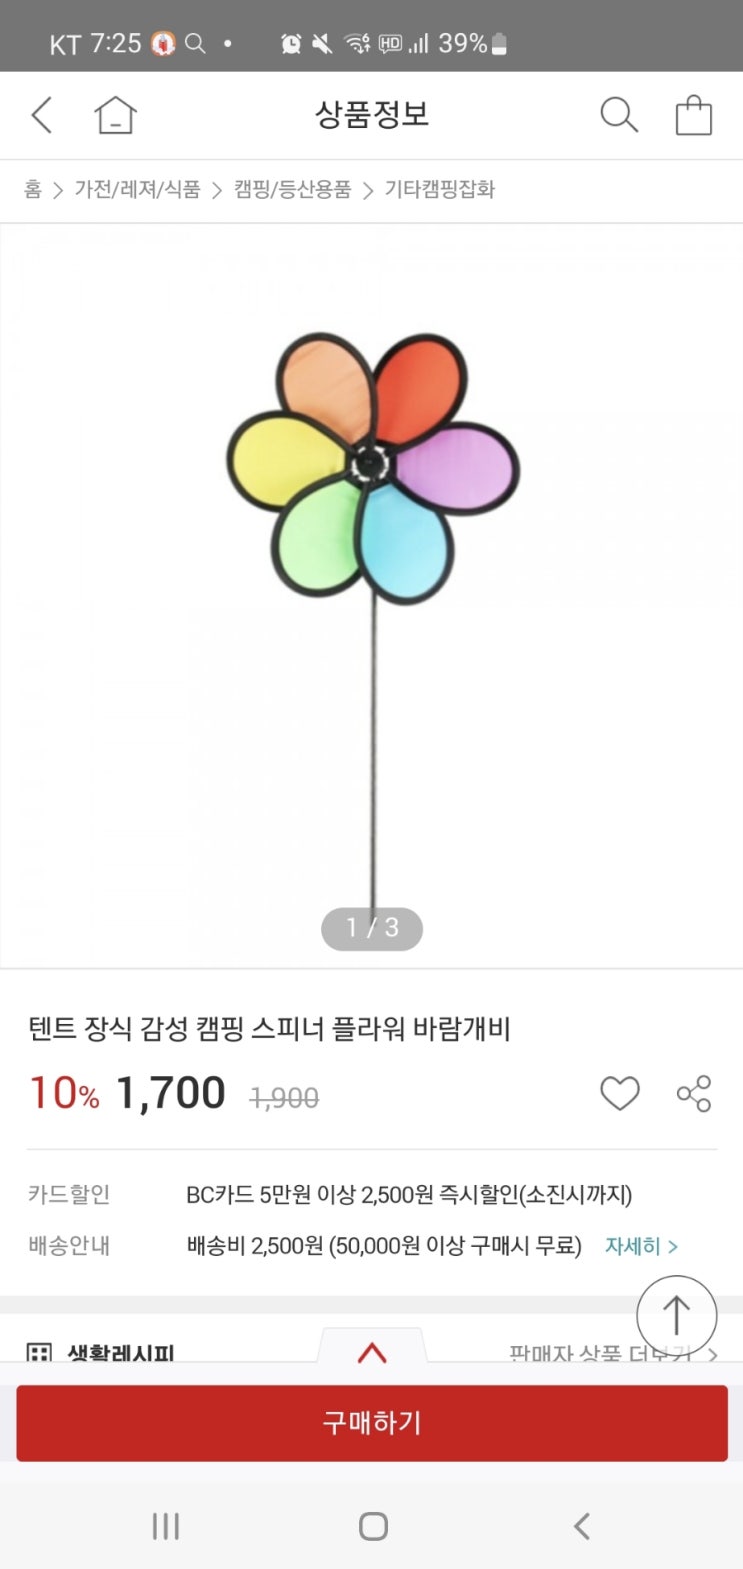Tap the share icon
The height and width of the screenshot is (1569, 743).
click(x=694, y=1093)
